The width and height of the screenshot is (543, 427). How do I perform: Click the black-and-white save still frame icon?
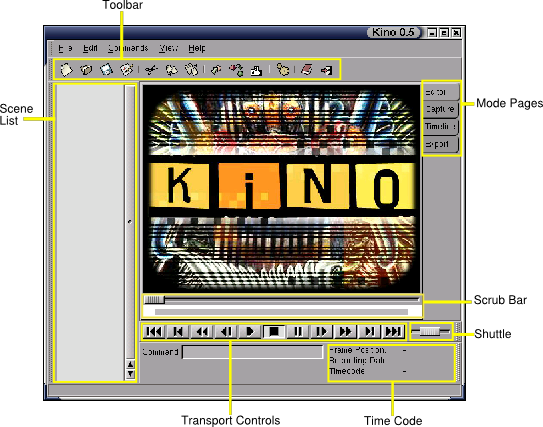[x=256, y=70]
